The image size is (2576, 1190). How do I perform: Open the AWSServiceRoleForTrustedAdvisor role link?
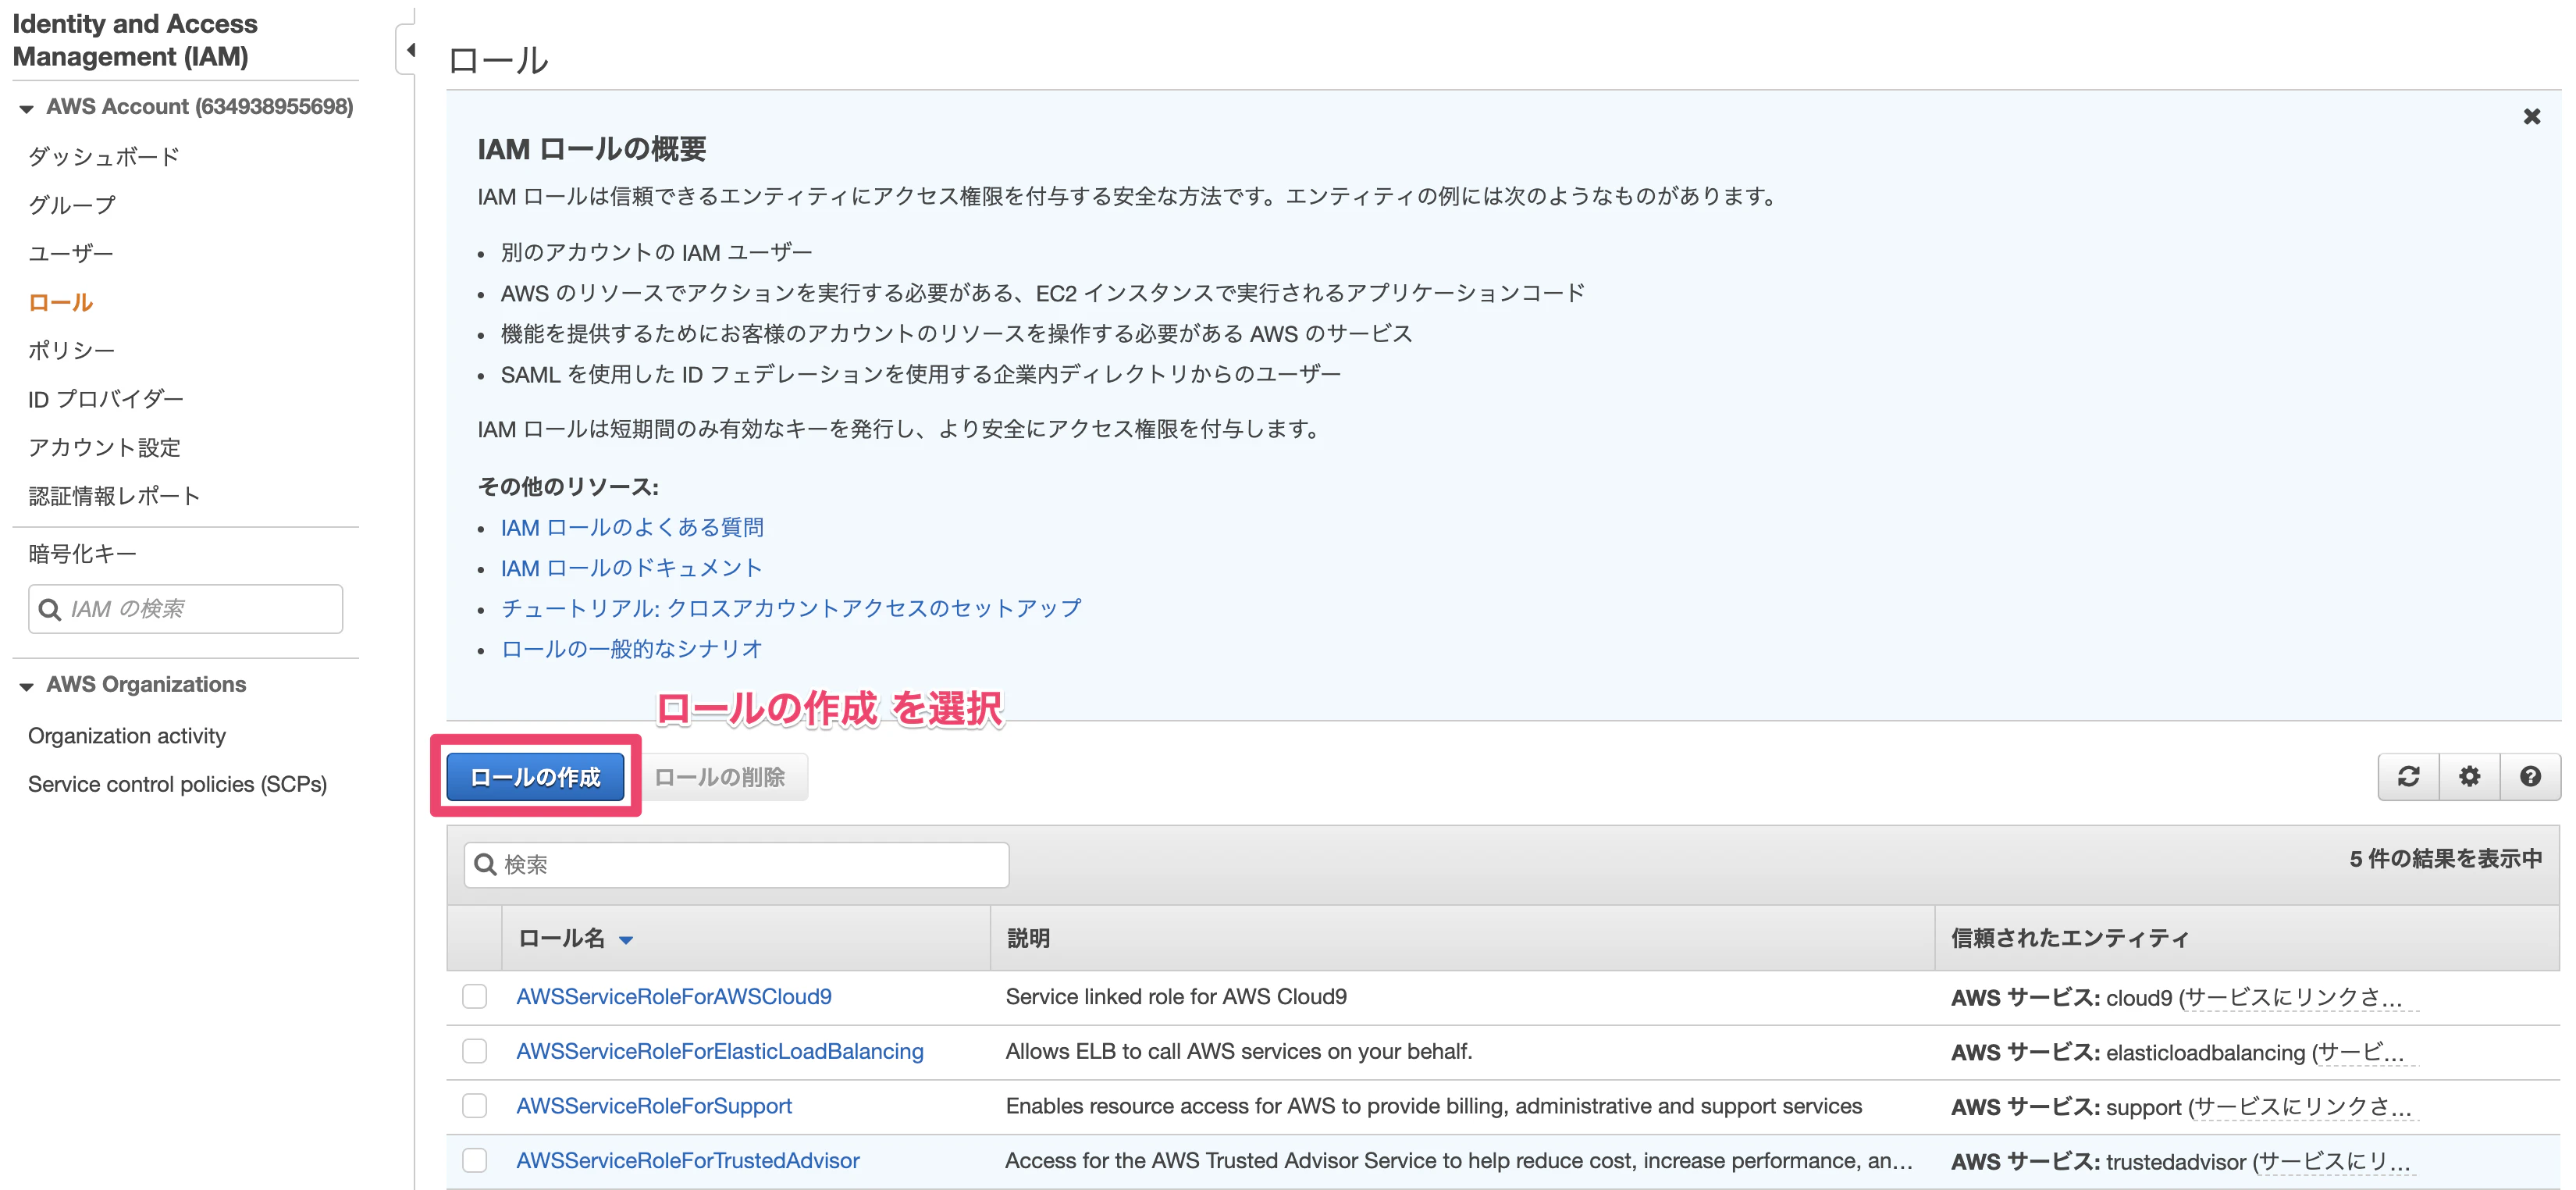point(688,1160)
